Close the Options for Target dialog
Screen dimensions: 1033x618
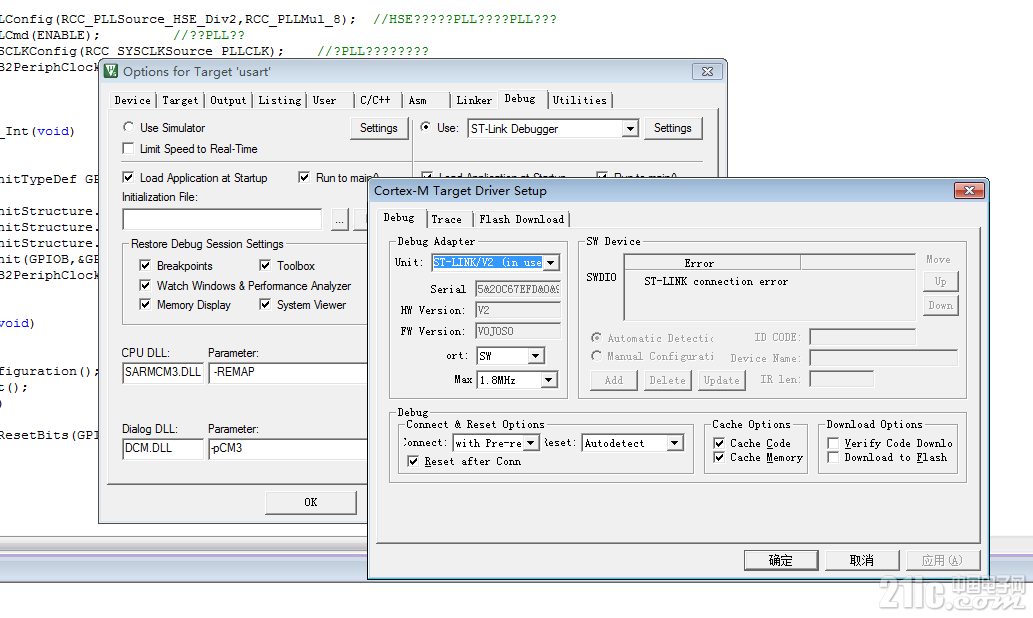[708, 71]
